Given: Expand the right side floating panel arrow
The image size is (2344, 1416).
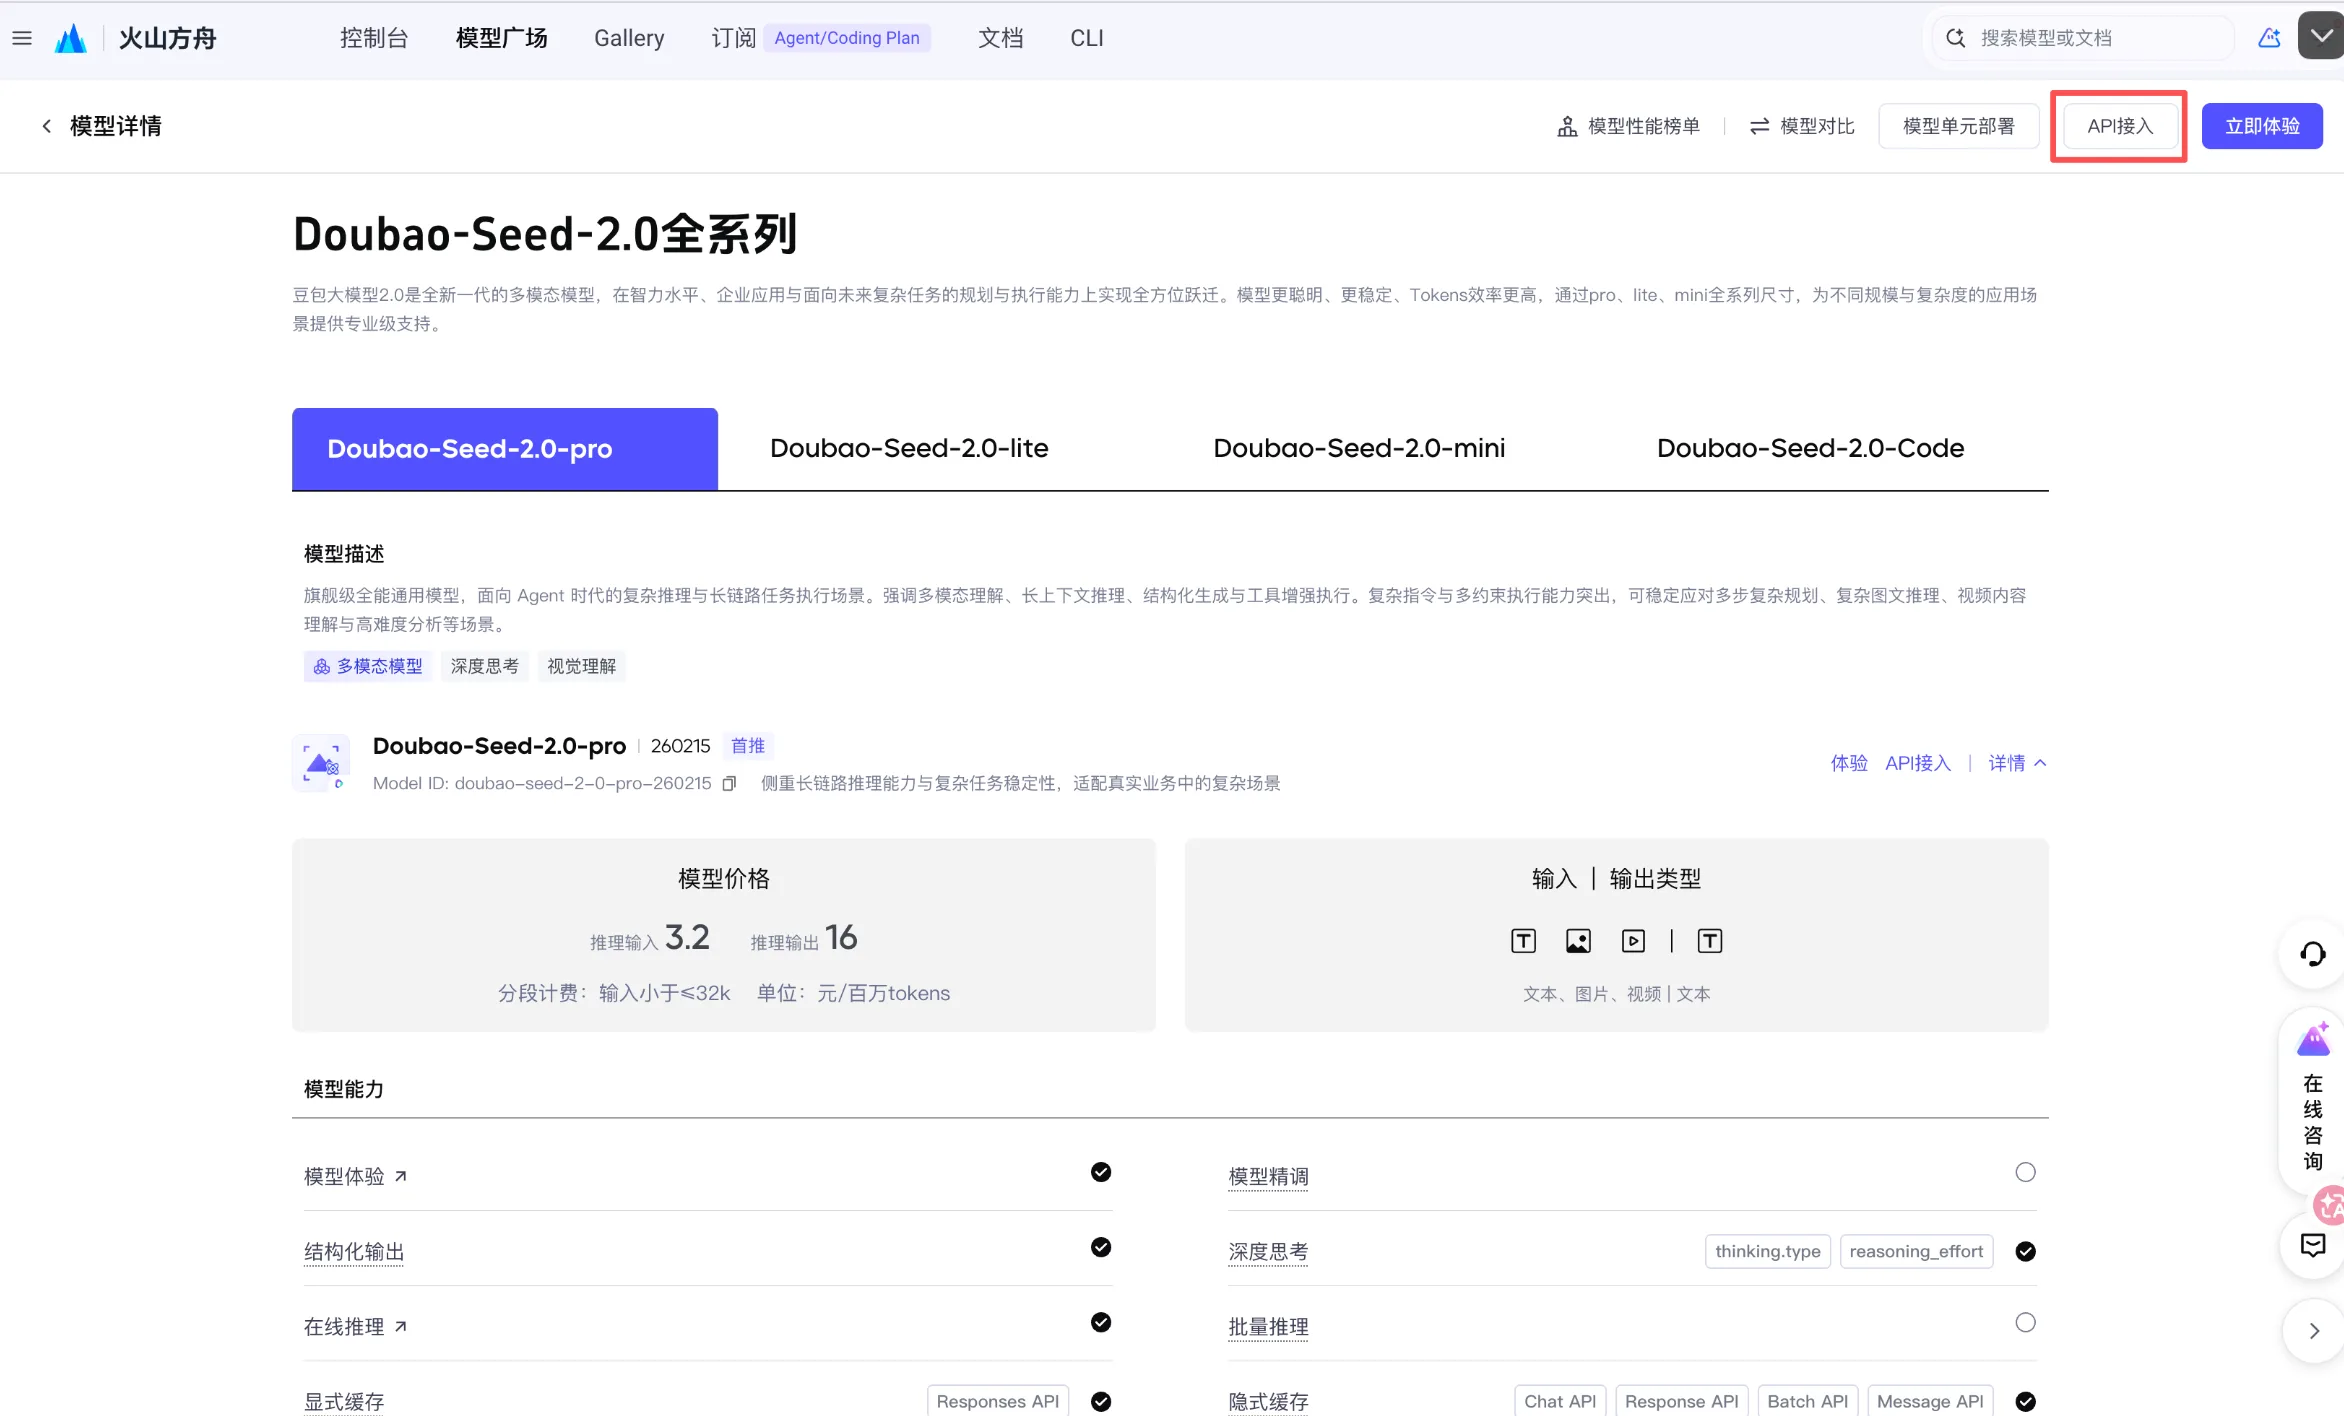Looking at the screenshot, I should (x=2313, y=1331).
